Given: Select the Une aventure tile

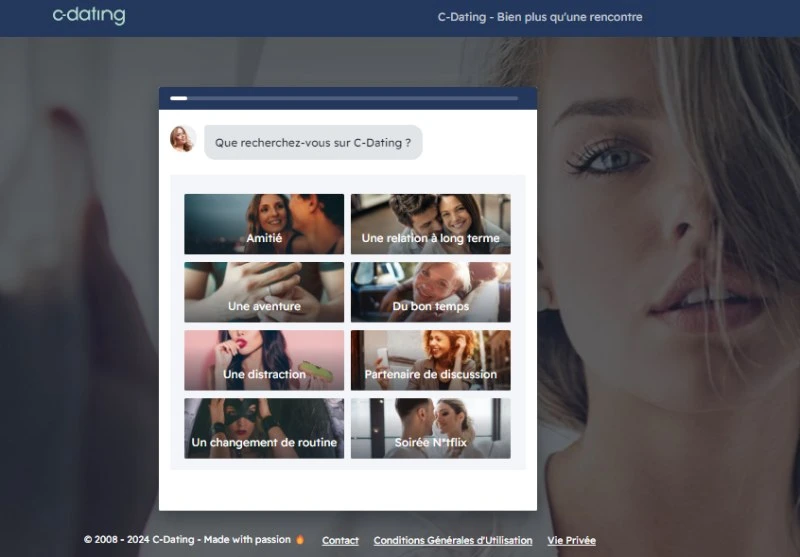Looking at the screenshot, I should click(x=264, y=291).
